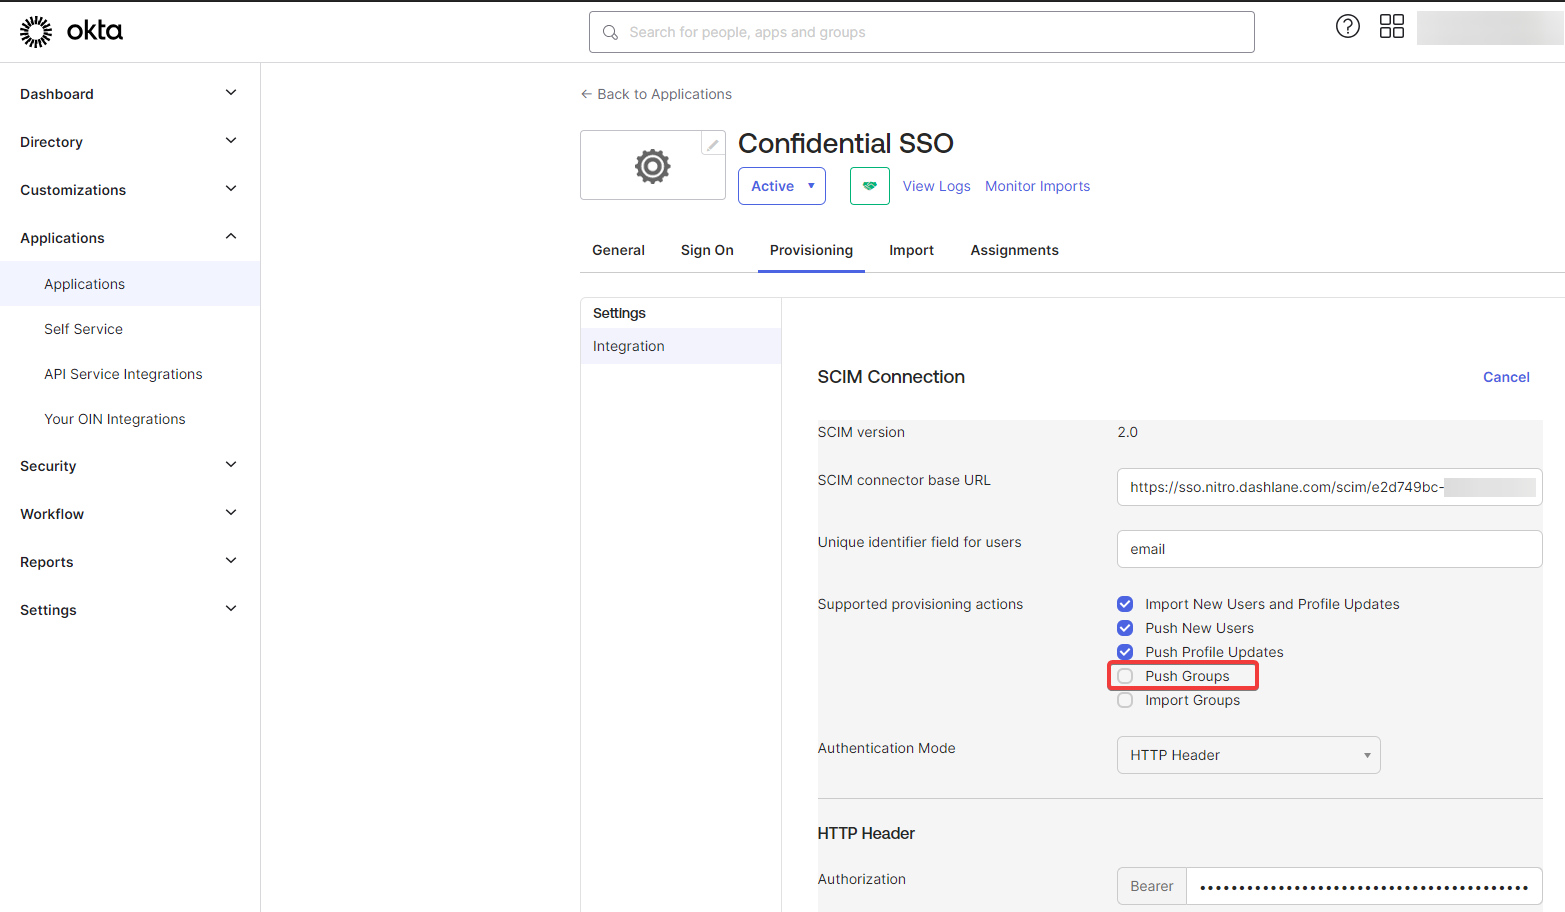Open the admin apps grid icon
The width and height of the screenshot is (1565, 912).
tap(1391, 26)
